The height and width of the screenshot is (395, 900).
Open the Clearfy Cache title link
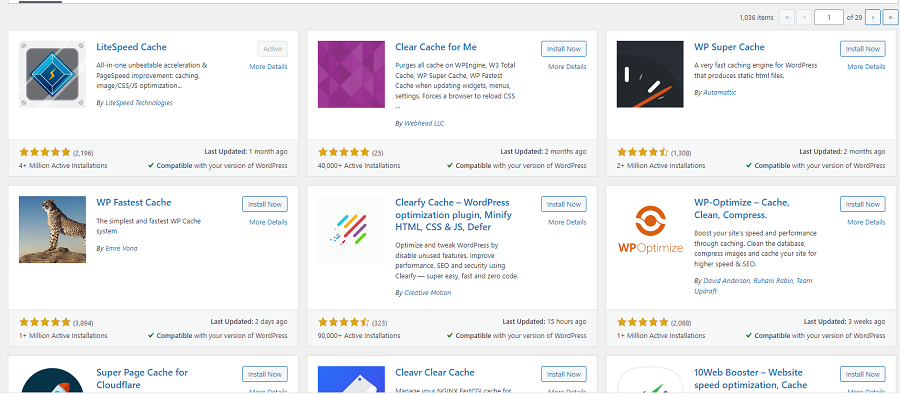point(453,215)
